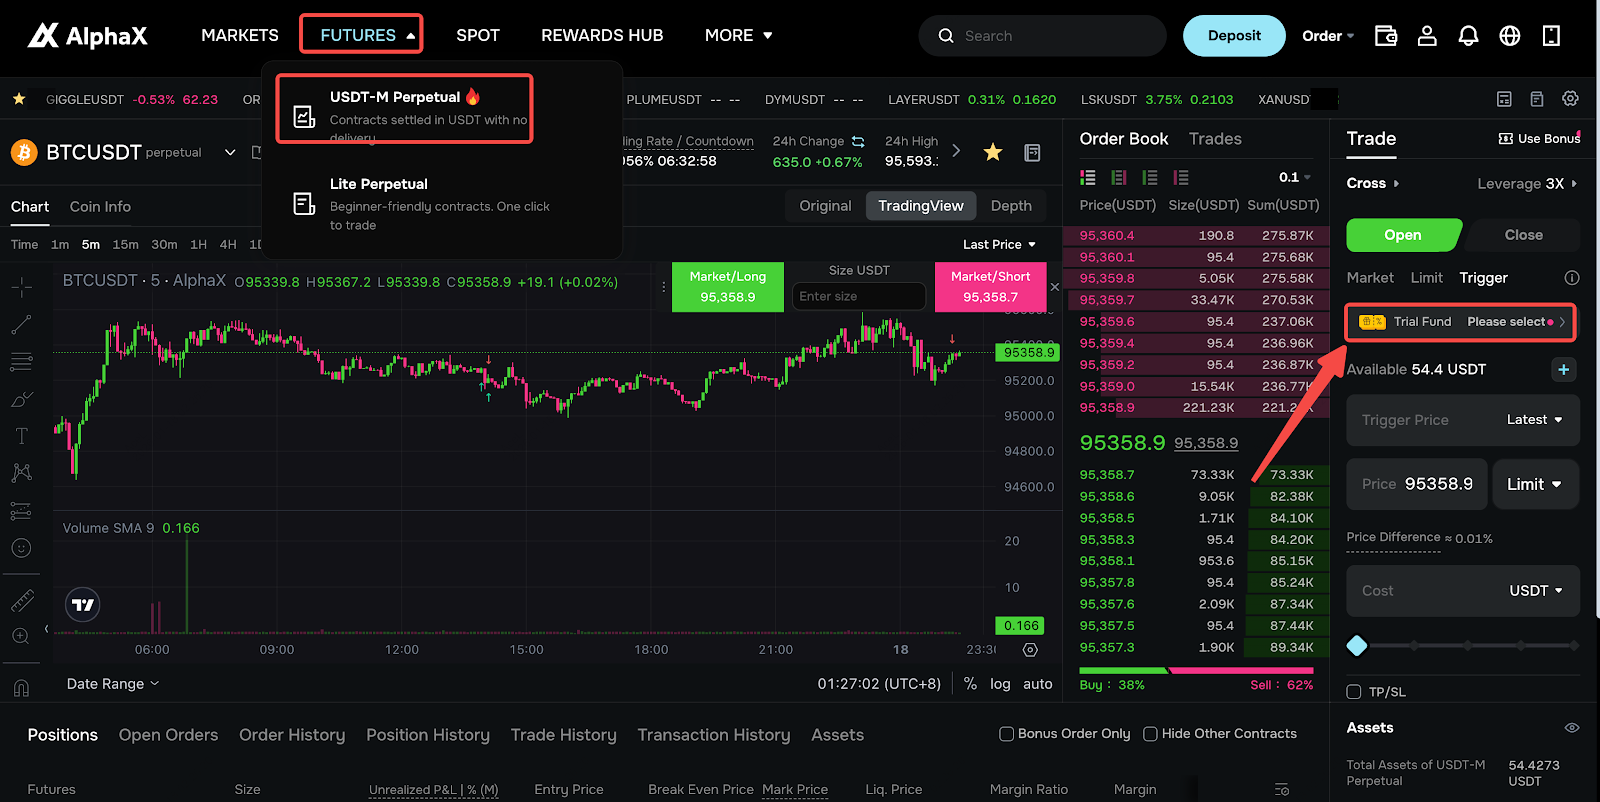Image resolution: width=1600 pixels, height=802 pixels.
Task: Check Hide Other Contracts
Action: 1150,734
